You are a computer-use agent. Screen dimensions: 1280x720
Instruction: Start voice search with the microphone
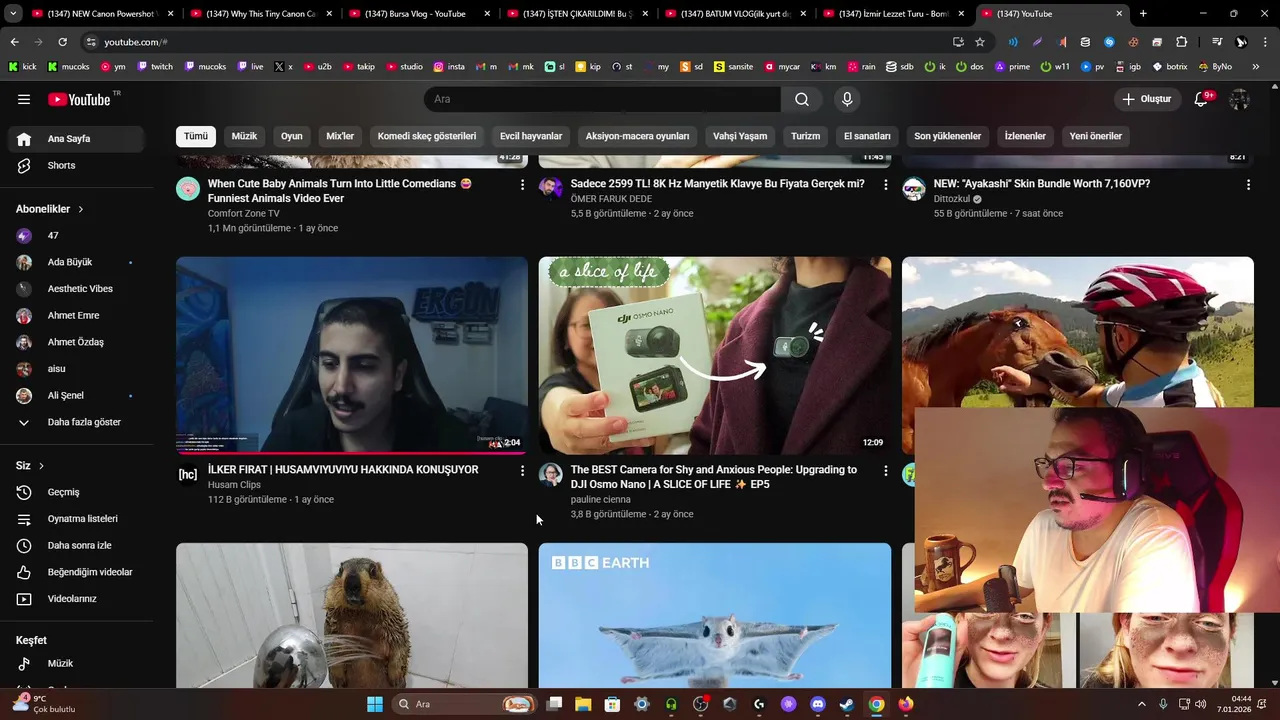tap(847, 99)
